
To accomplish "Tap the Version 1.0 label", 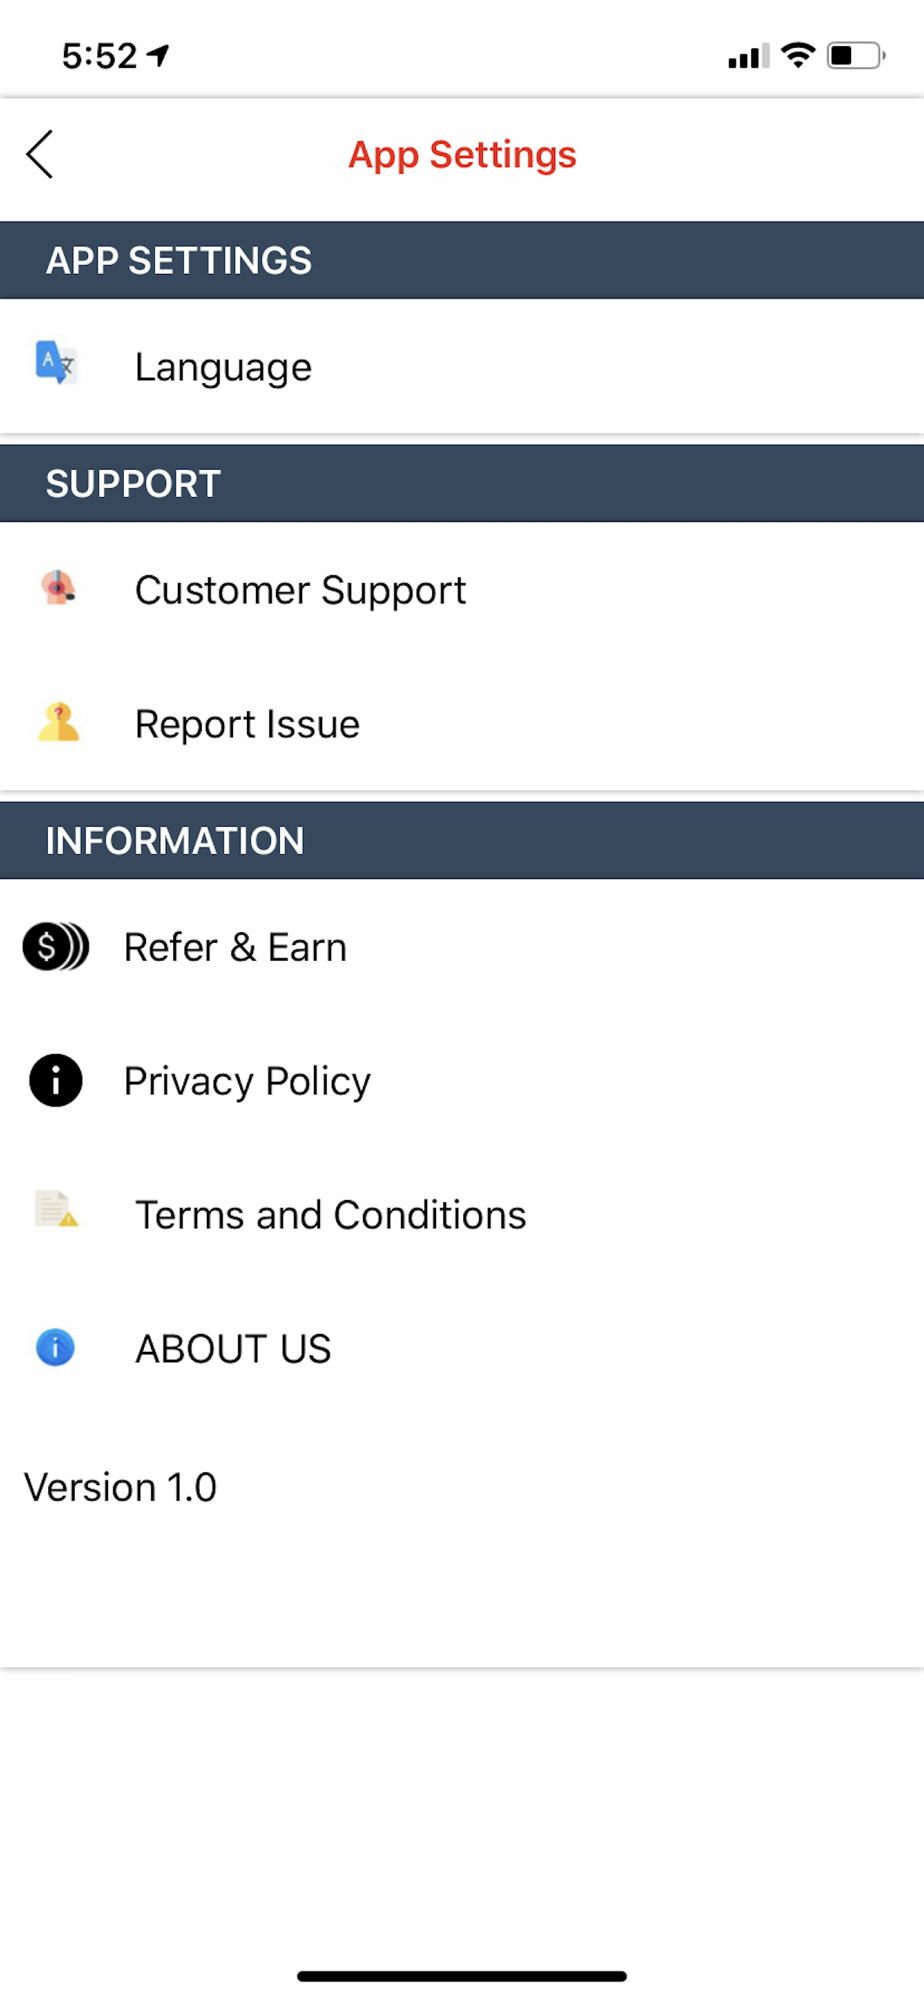I will click(120, 1487).
